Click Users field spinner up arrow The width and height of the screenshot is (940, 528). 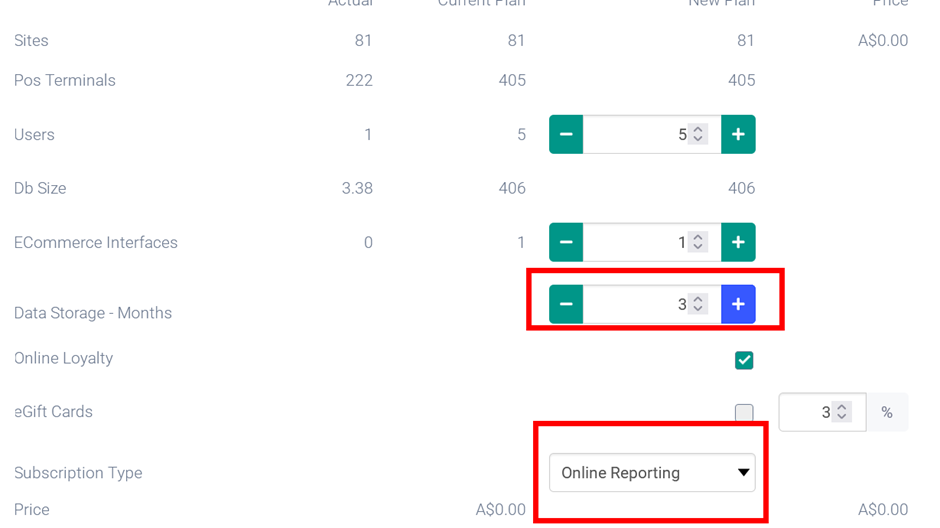[698, 129]
